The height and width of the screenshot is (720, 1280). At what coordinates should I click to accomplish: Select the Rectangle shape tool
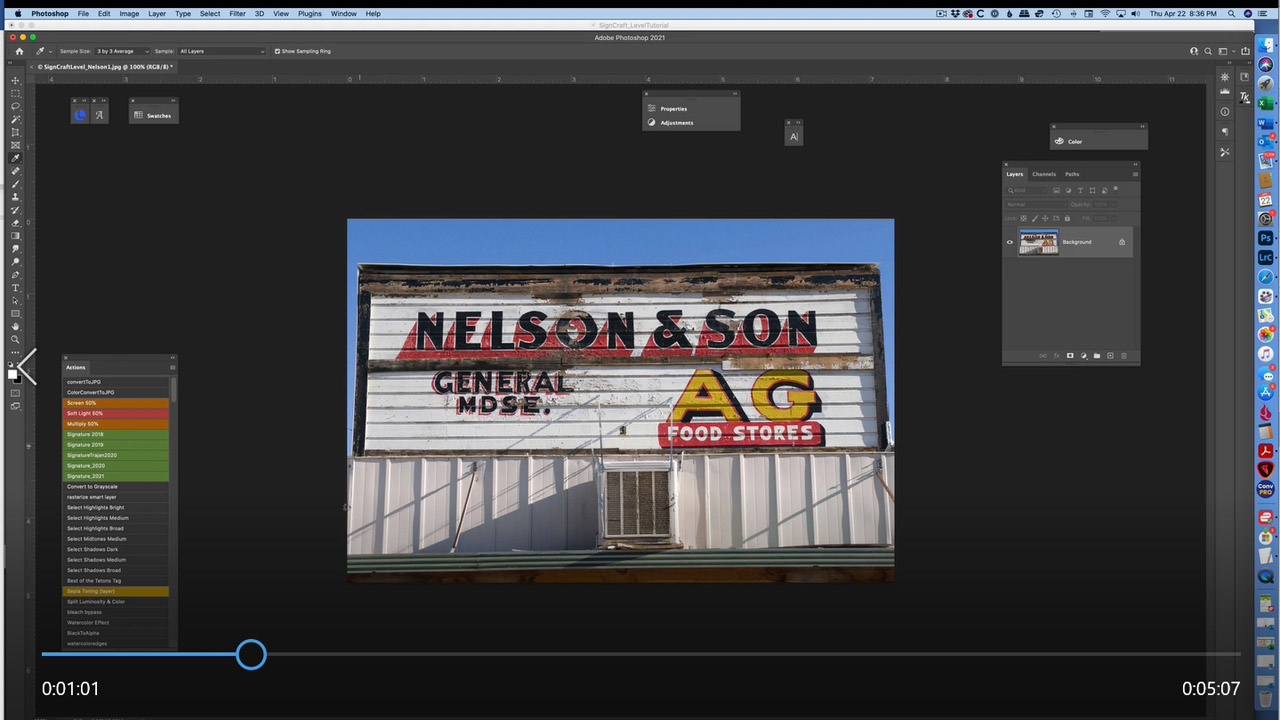pos(14,313)
